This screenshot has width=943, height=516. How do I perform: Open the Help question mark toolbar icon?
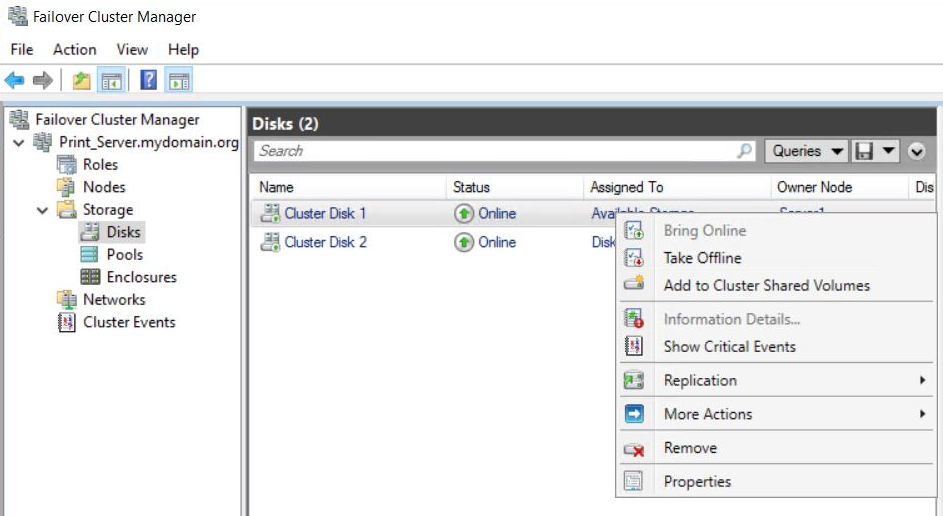[149, 80]
